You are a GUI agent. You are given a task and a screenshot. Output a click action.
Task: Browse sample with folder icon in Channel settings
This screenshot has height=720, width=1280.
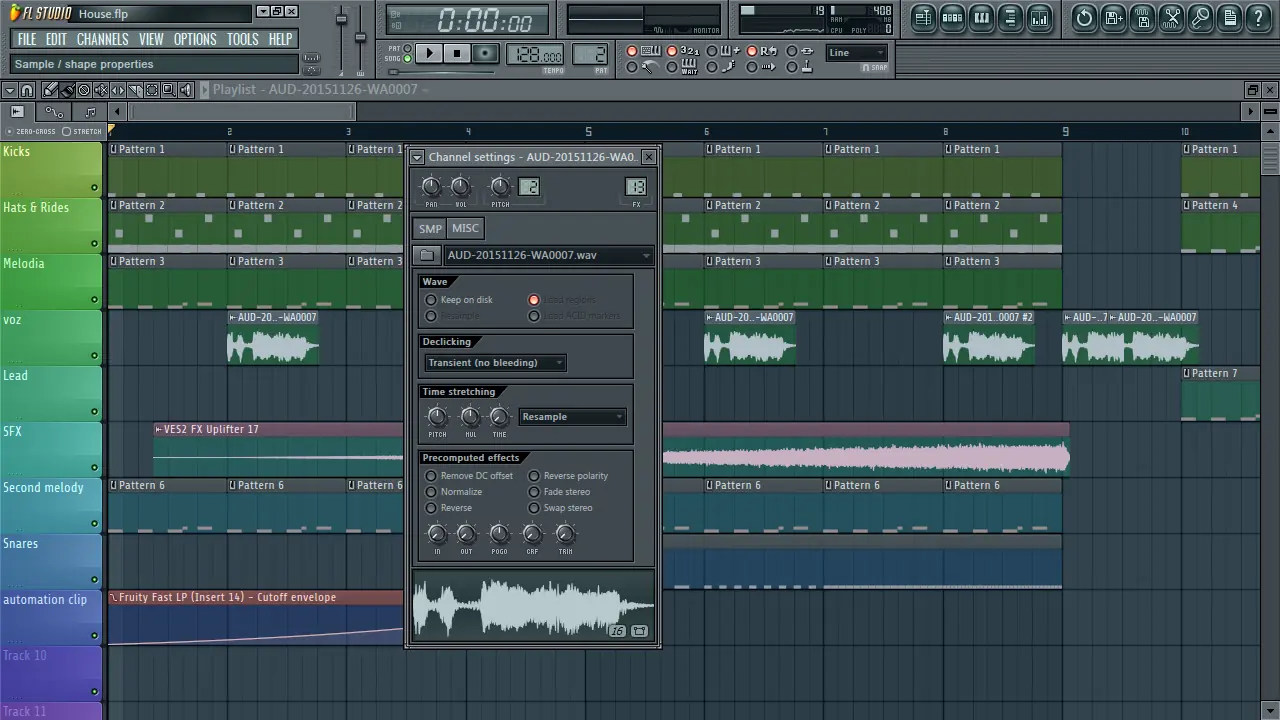point(426,255)
